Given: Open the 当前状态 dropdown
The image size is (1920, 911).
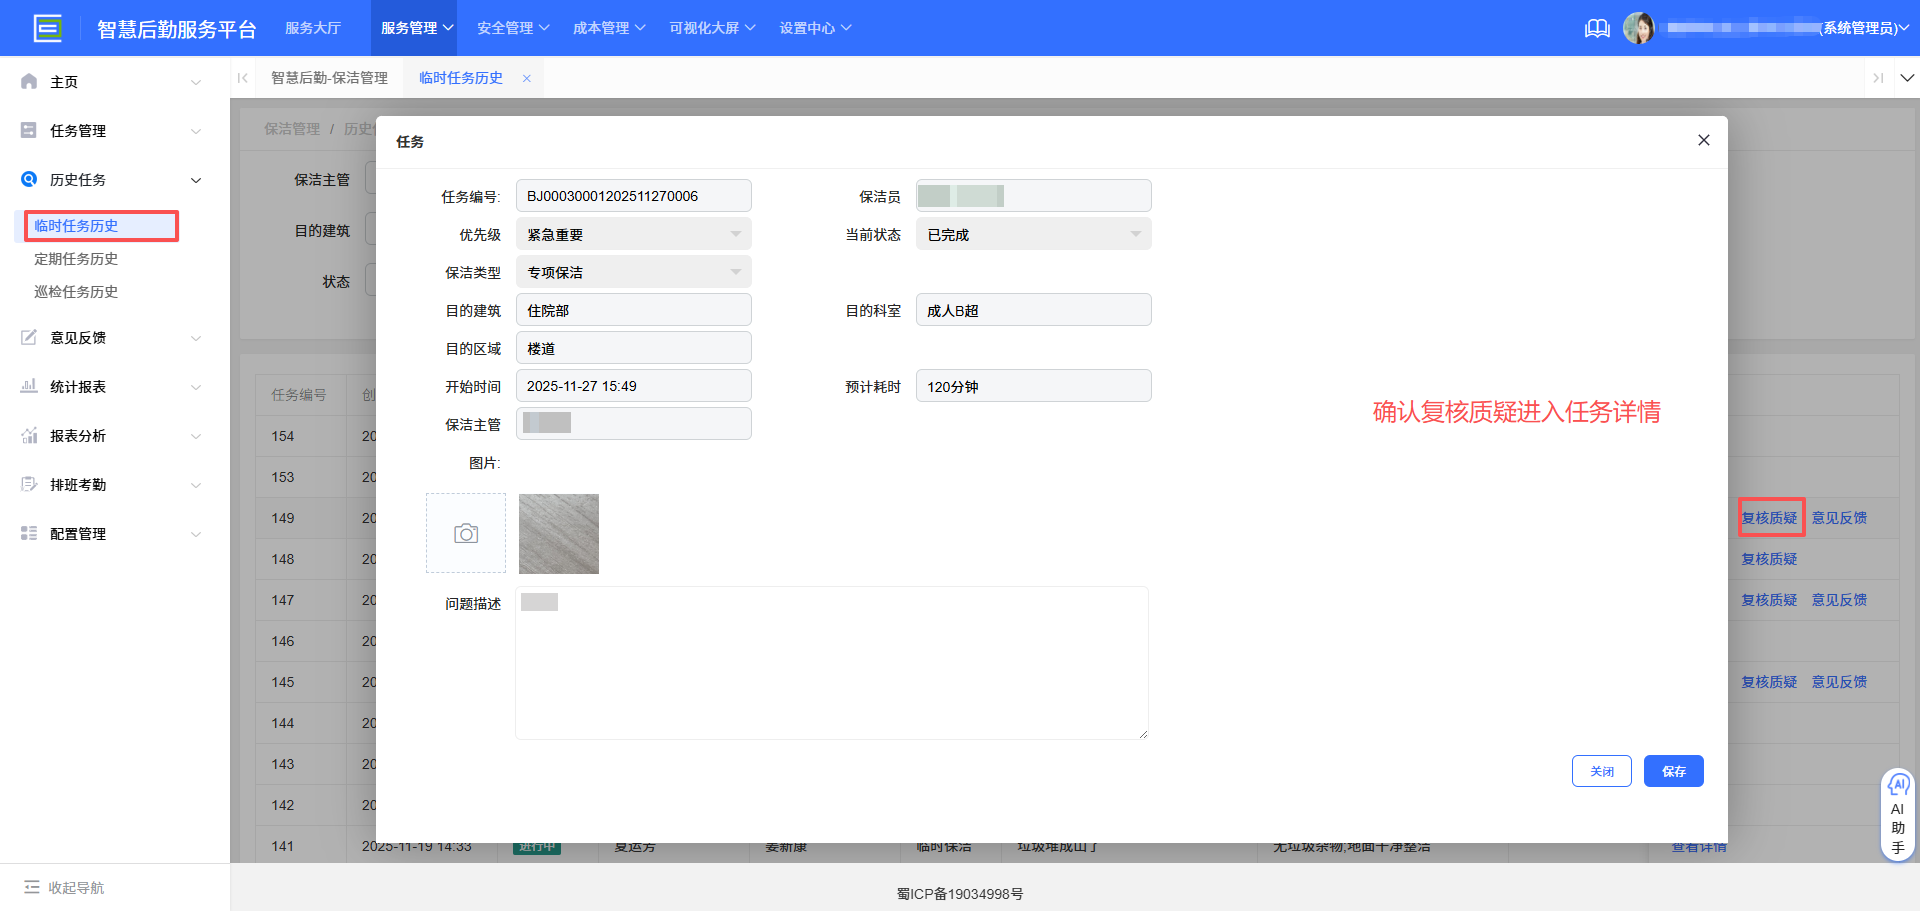Looking at the screenshot, I should pyautogui.click(x=1033, y=235).
